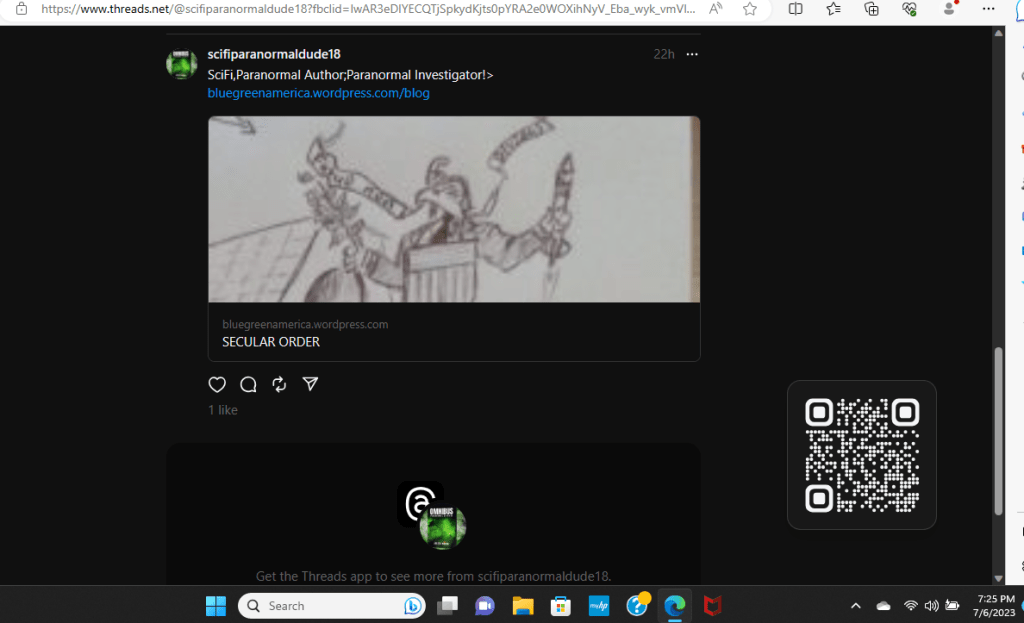Click the scifiparanormaldude18 username

[x=274, y=54]
